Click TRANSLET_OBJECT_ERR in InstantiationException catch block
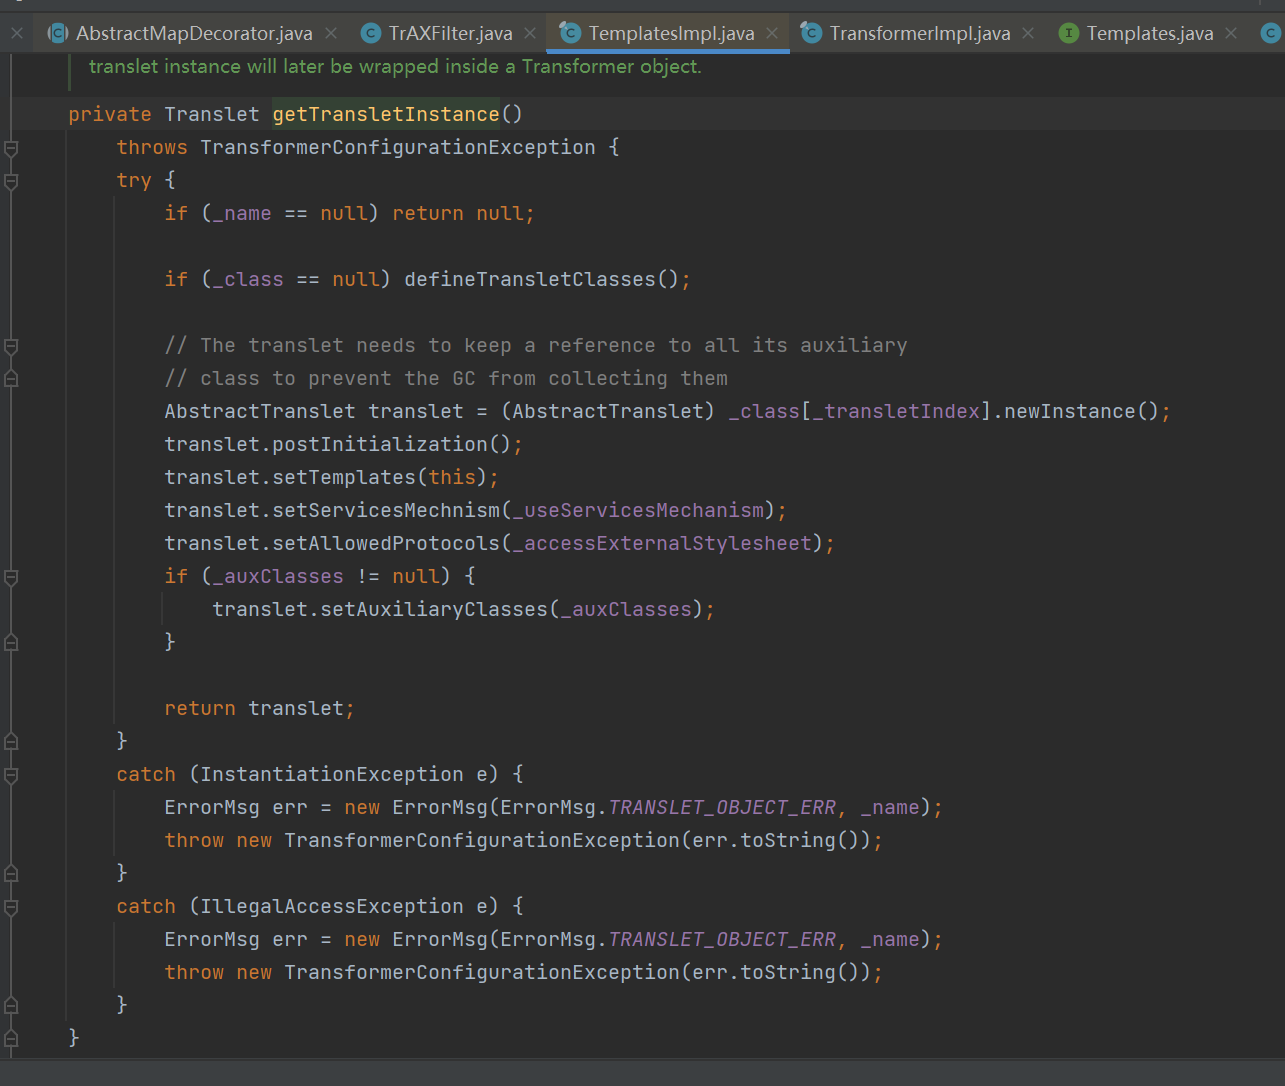The image size is (1285, 1086). click(x=722, y=807)
